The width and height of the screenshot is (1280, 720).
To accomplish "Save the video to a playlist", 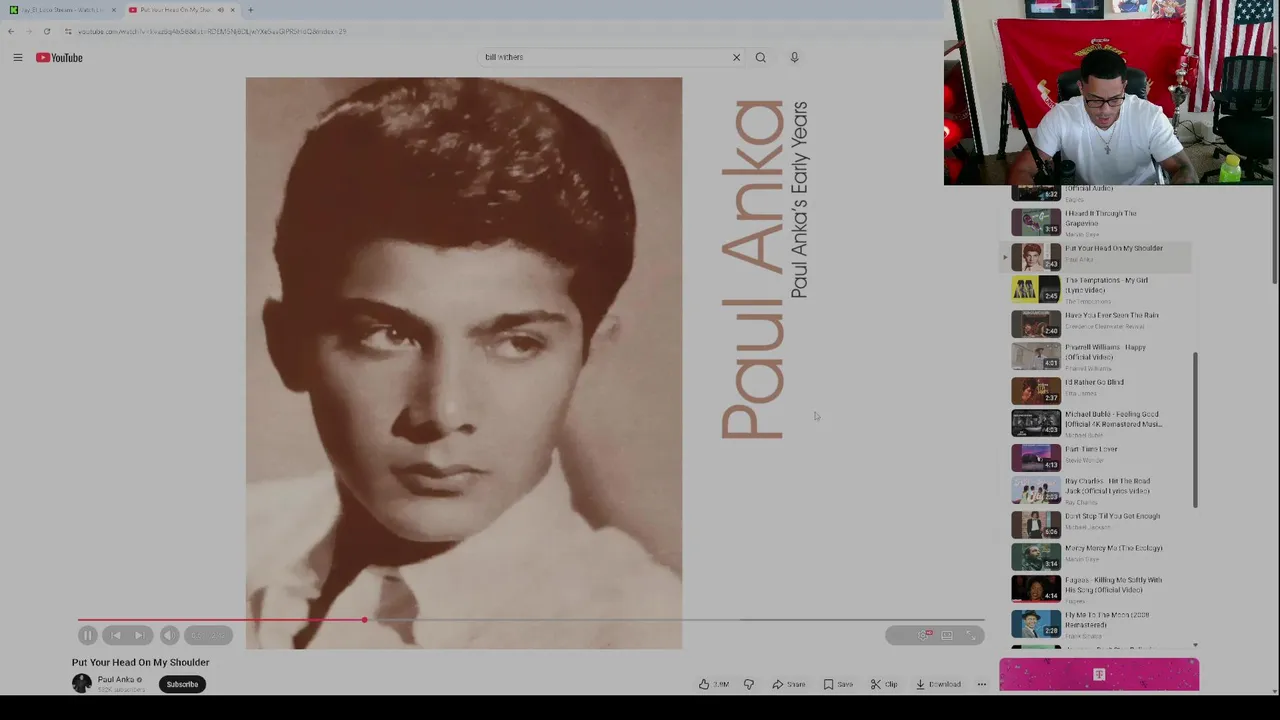I will [839, 684].
